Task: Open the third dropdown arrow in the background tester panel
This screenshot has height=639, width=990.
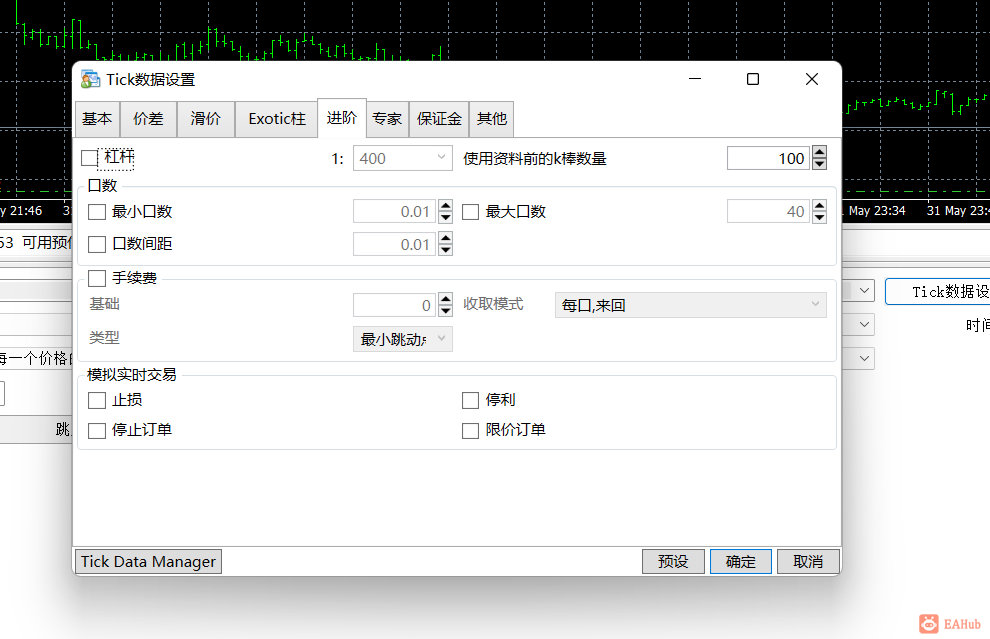Action: pyautogui.click(x=864, y=359)
